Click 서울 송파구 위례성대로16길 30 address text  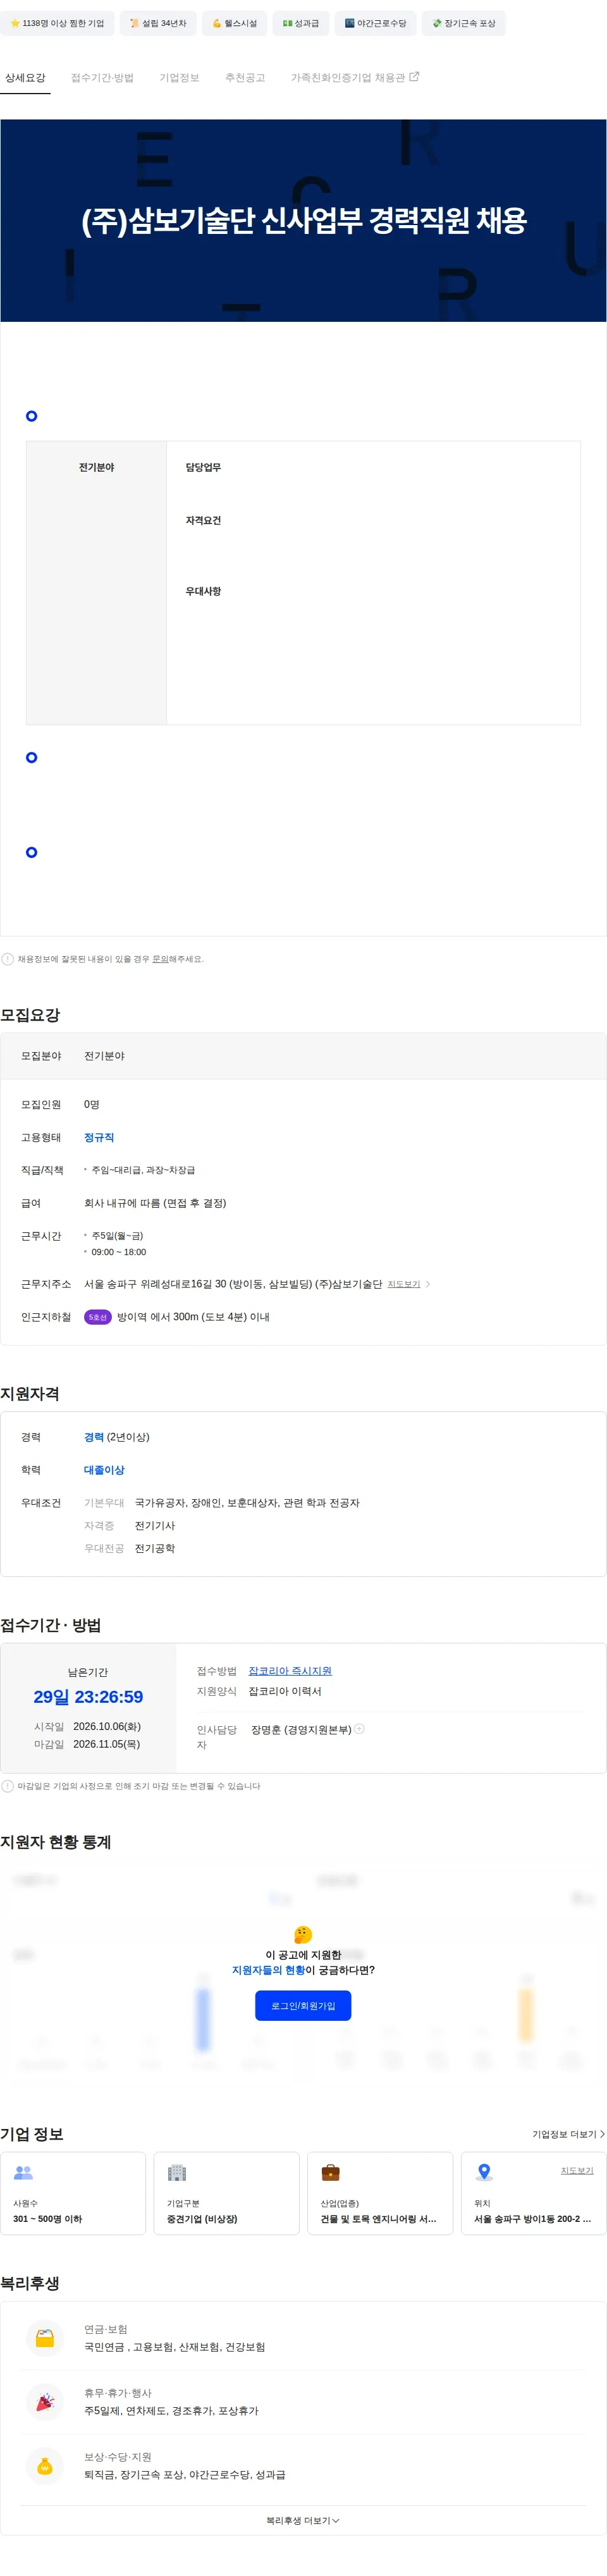coord(233,1285)
